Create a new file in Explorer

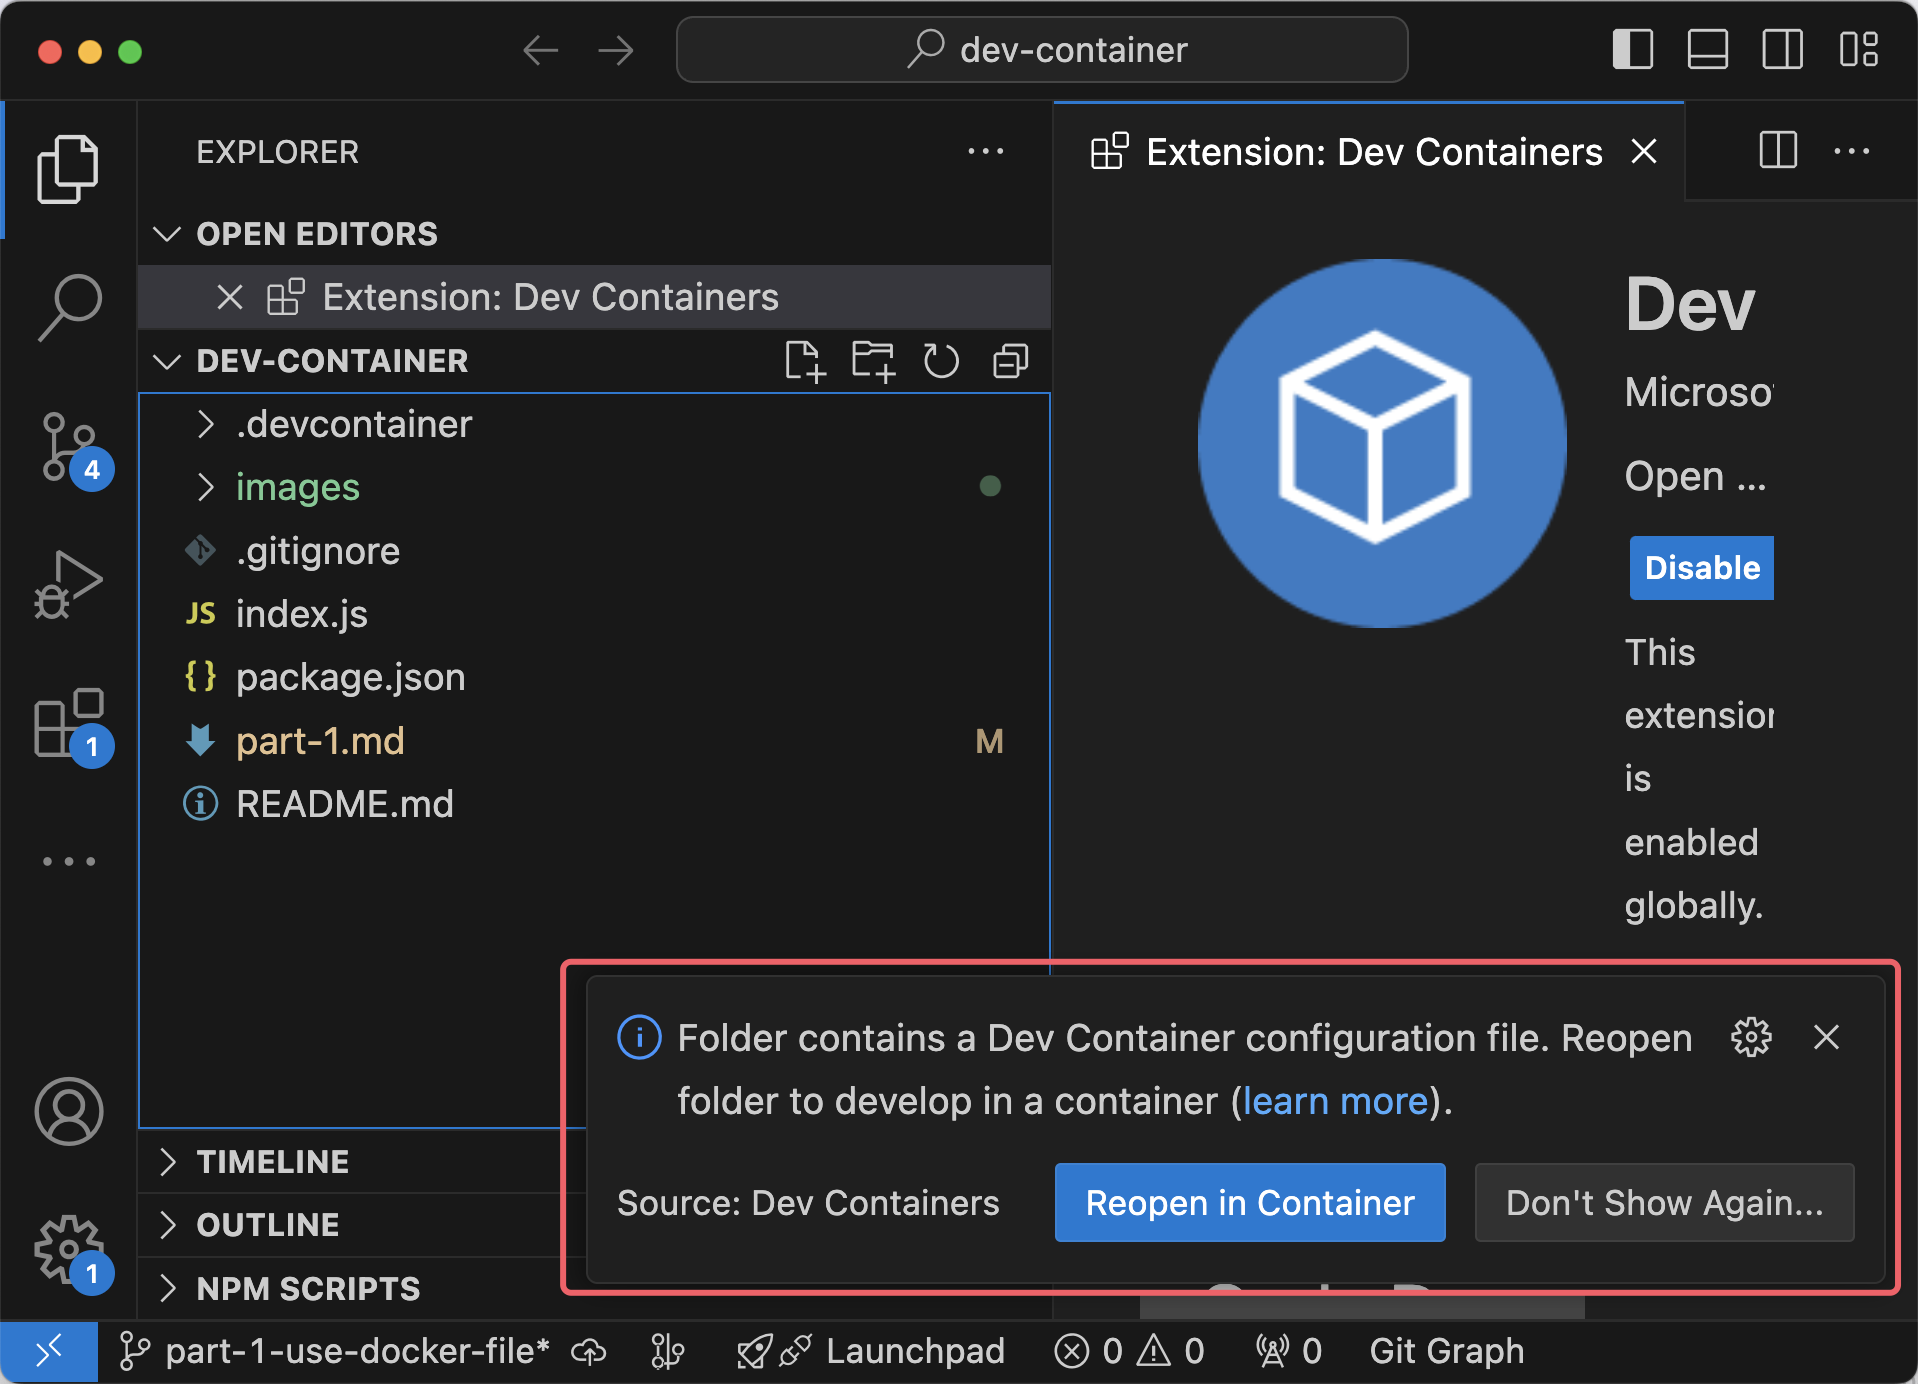(806, 361)
